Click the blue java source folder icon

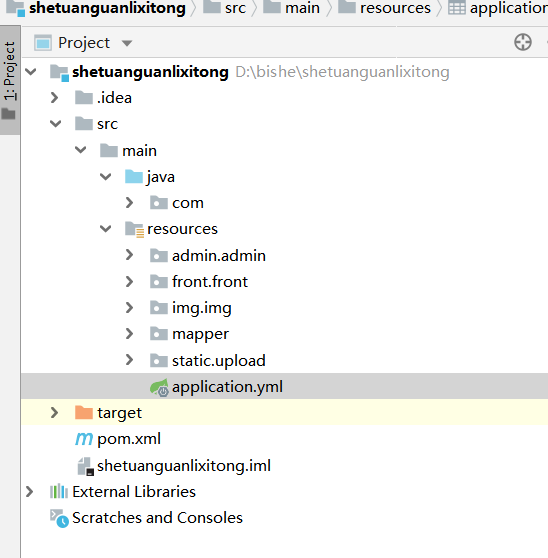coord(134,177)
